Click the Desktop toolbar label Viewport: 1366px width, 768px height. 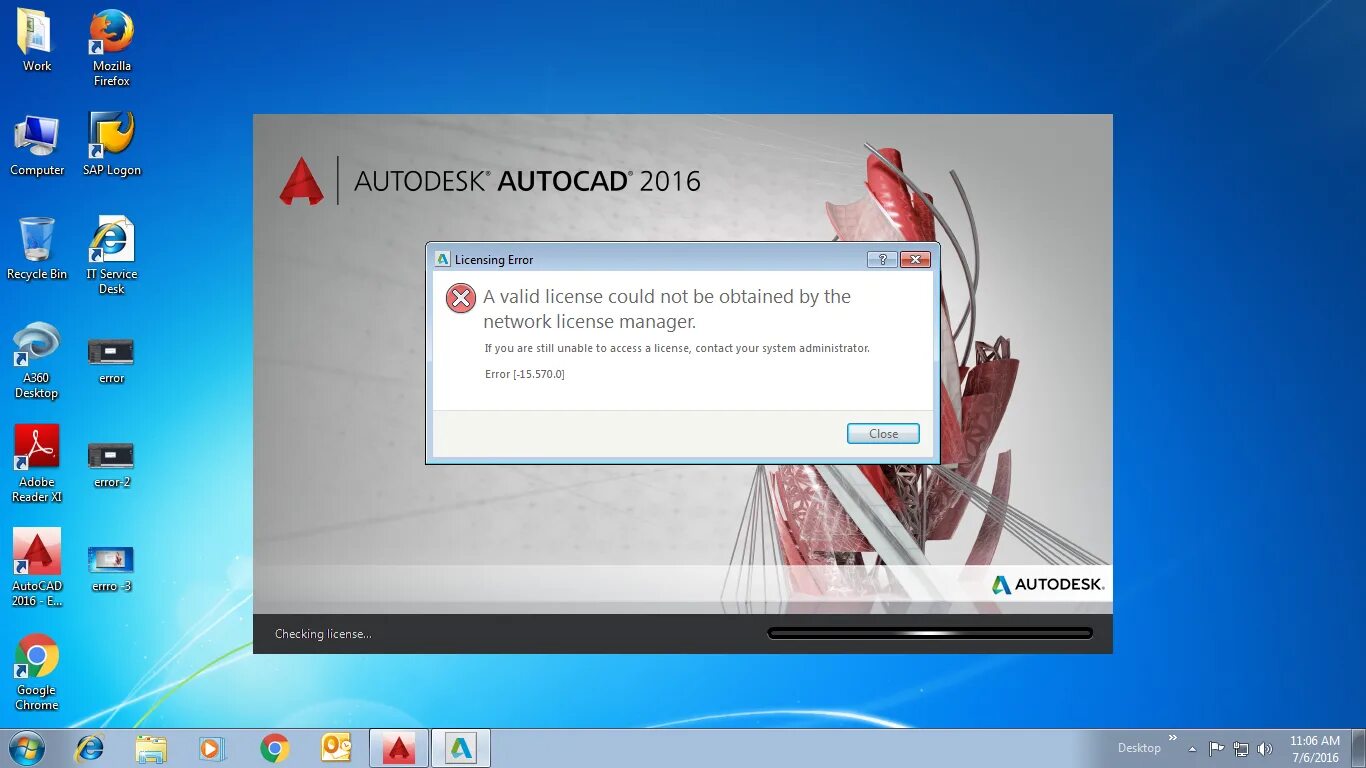click(x=1139, y=748)
